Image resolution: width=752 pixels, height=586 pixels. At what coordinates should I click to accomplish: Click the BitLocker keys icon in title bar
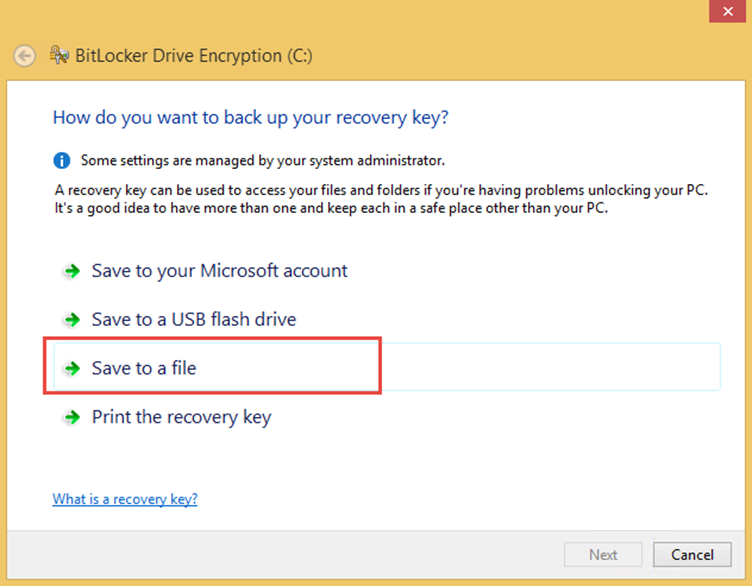click(x=59, y=55)
